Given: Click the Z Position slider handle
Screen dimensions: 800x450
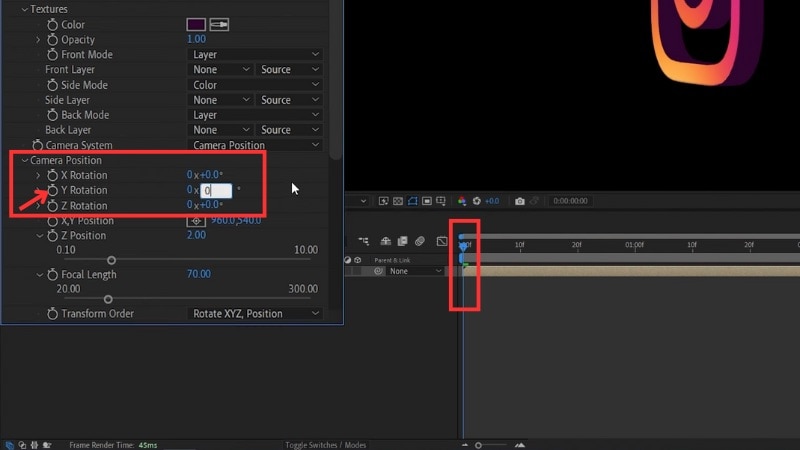Looking at the screenshot, I should (x=111, y=260).
